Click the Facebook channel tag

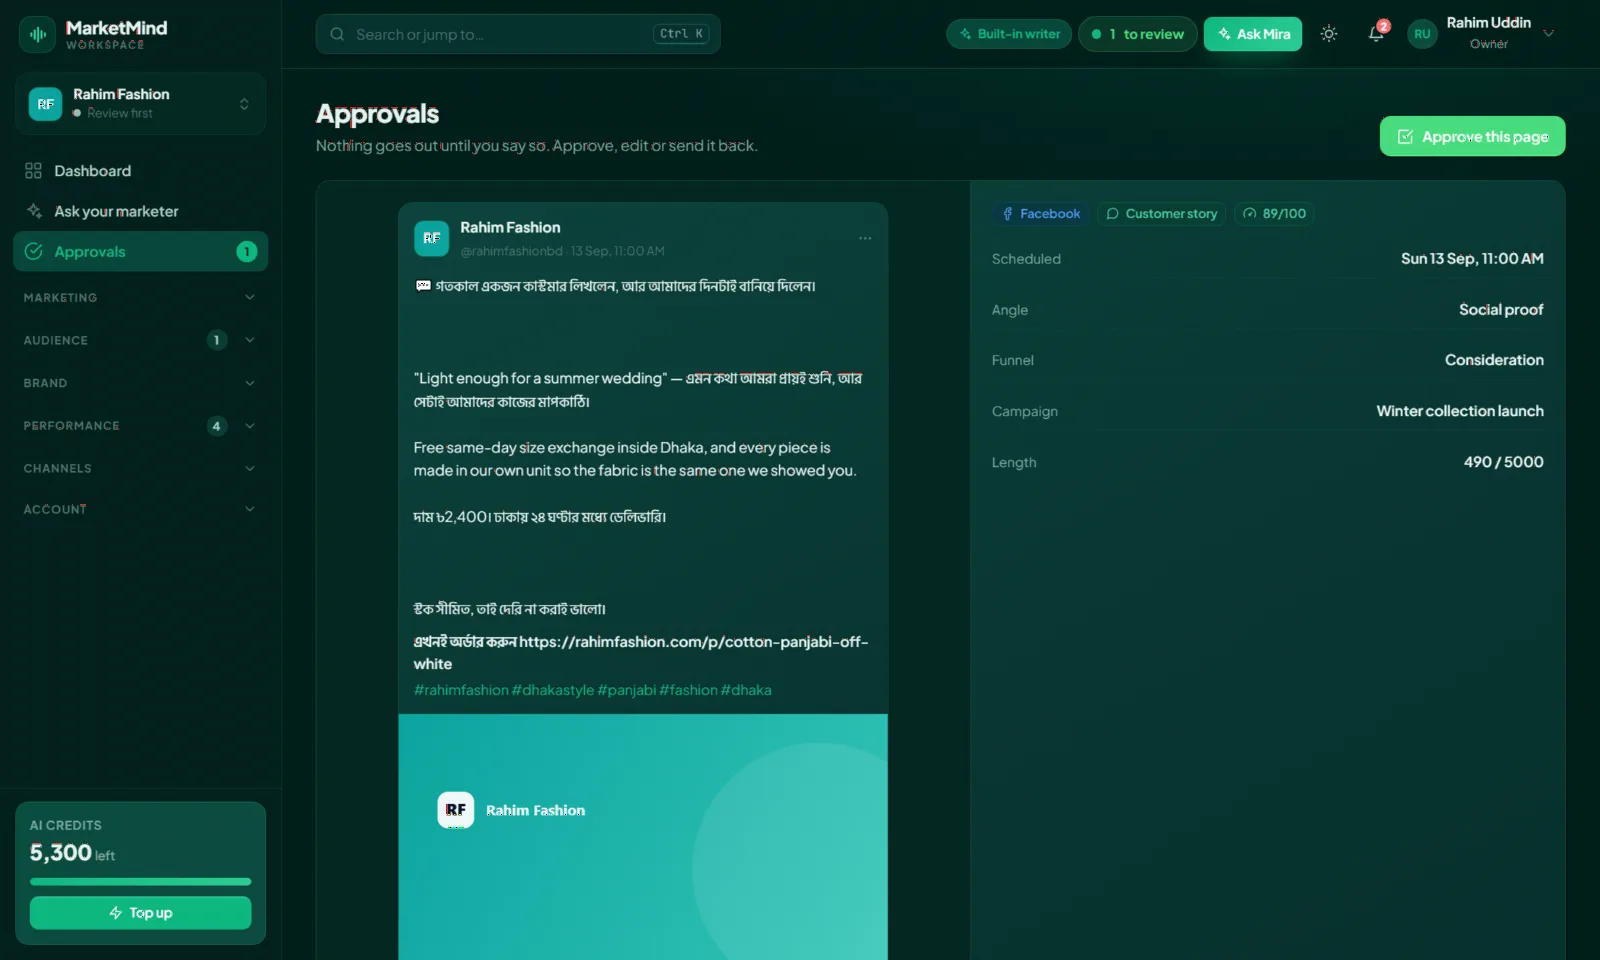pos(1041,214)
